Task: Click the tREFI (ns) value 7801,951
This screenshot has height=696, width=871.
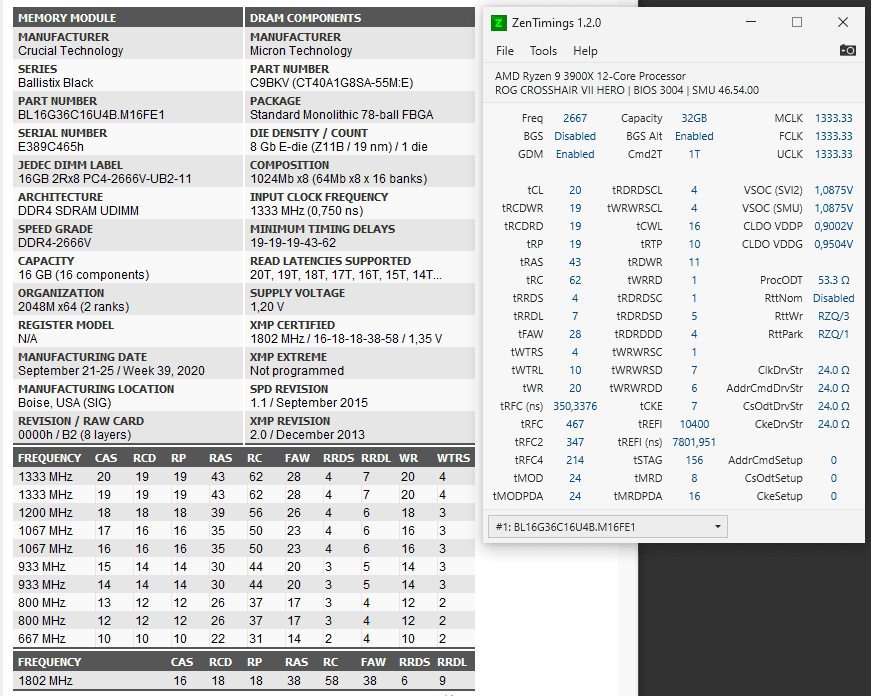Action: click(694, 442)
